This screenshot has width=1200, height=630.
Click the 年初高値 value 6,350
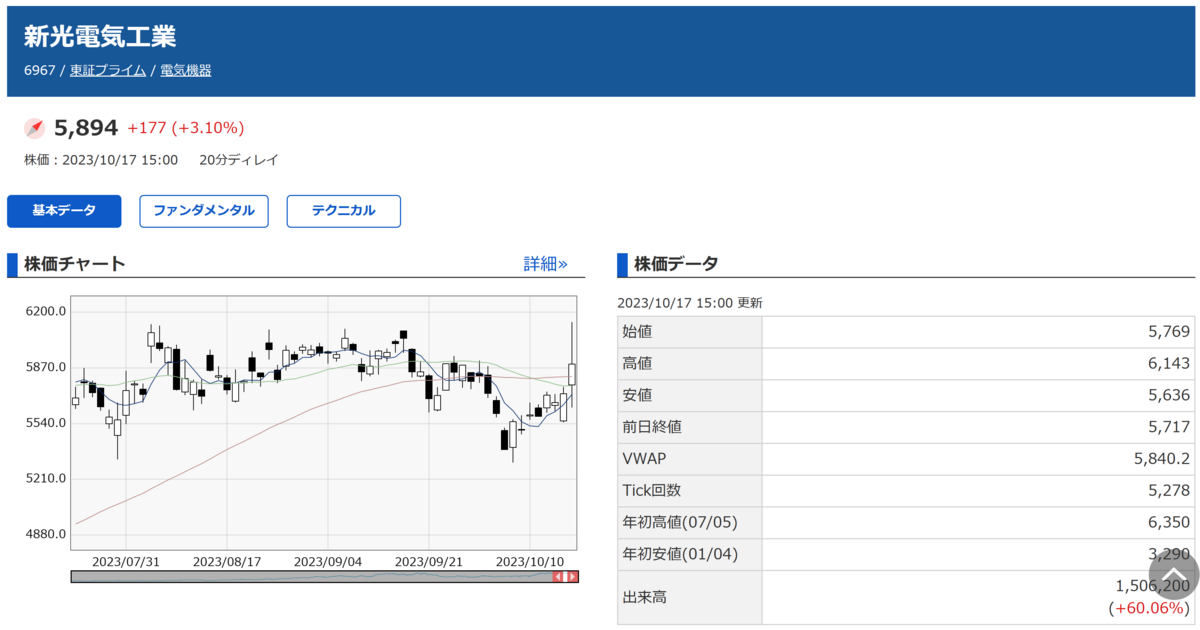1170,522
